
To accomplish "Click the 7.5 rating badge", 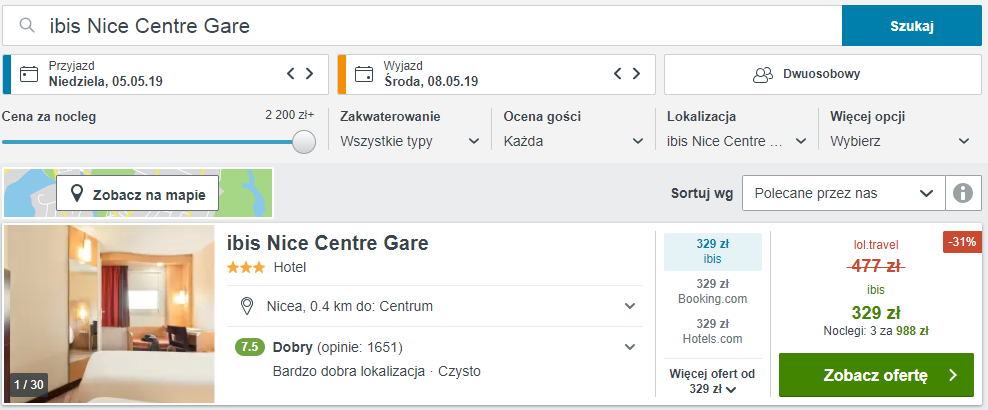I will [250, 347].
